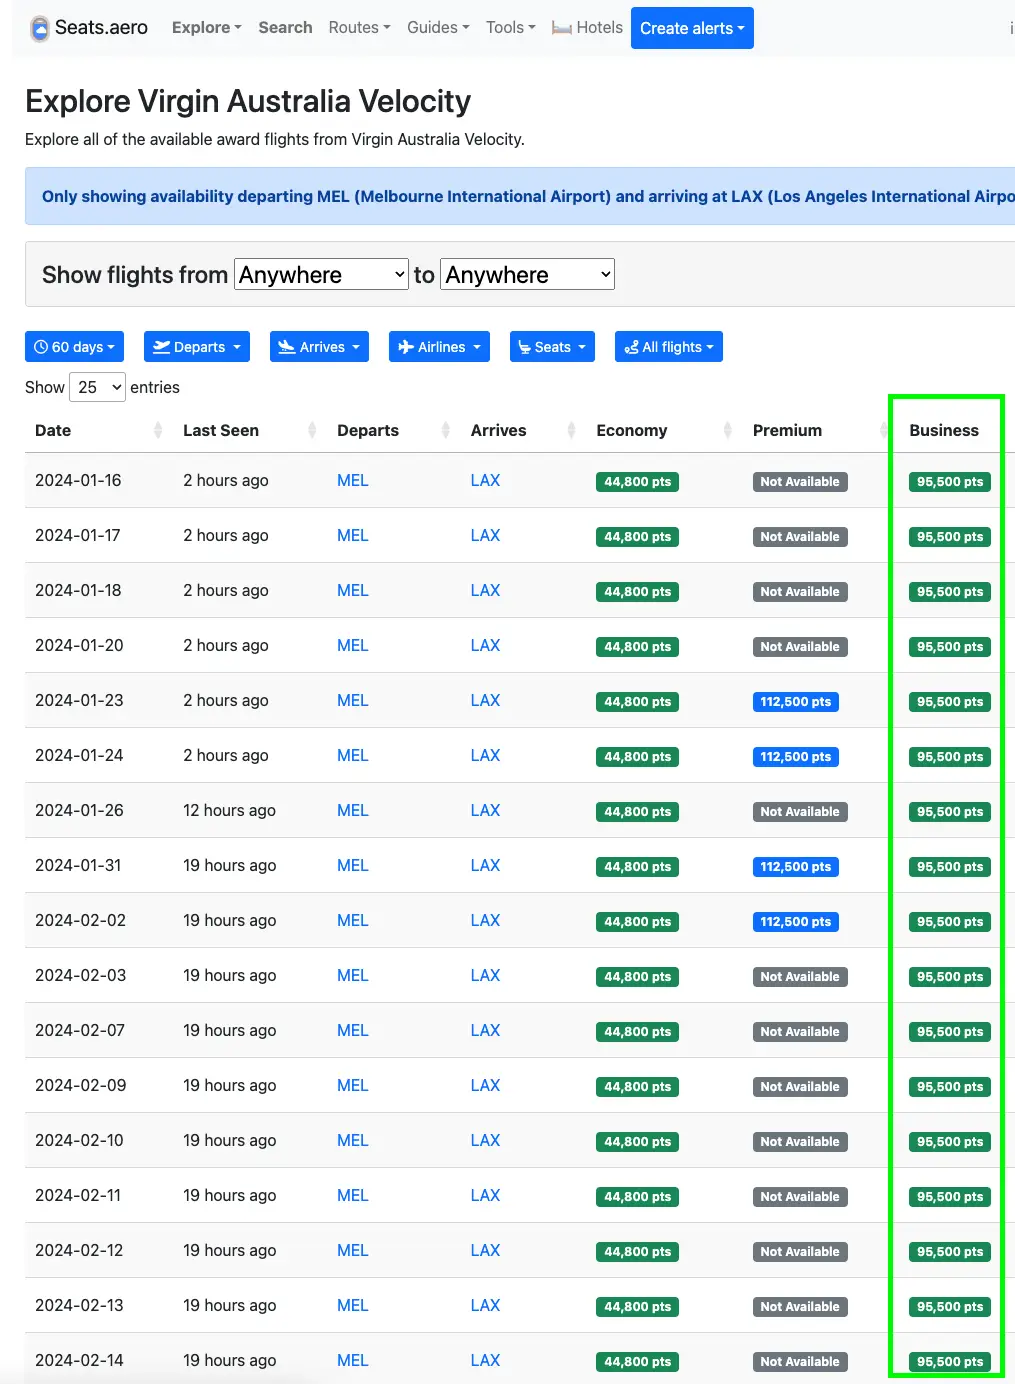The width and height of the screenshot is (1015, 1384).
Task: Click 95,500 pts business badge for 2024-02-13
Action: click(950, 1307)
